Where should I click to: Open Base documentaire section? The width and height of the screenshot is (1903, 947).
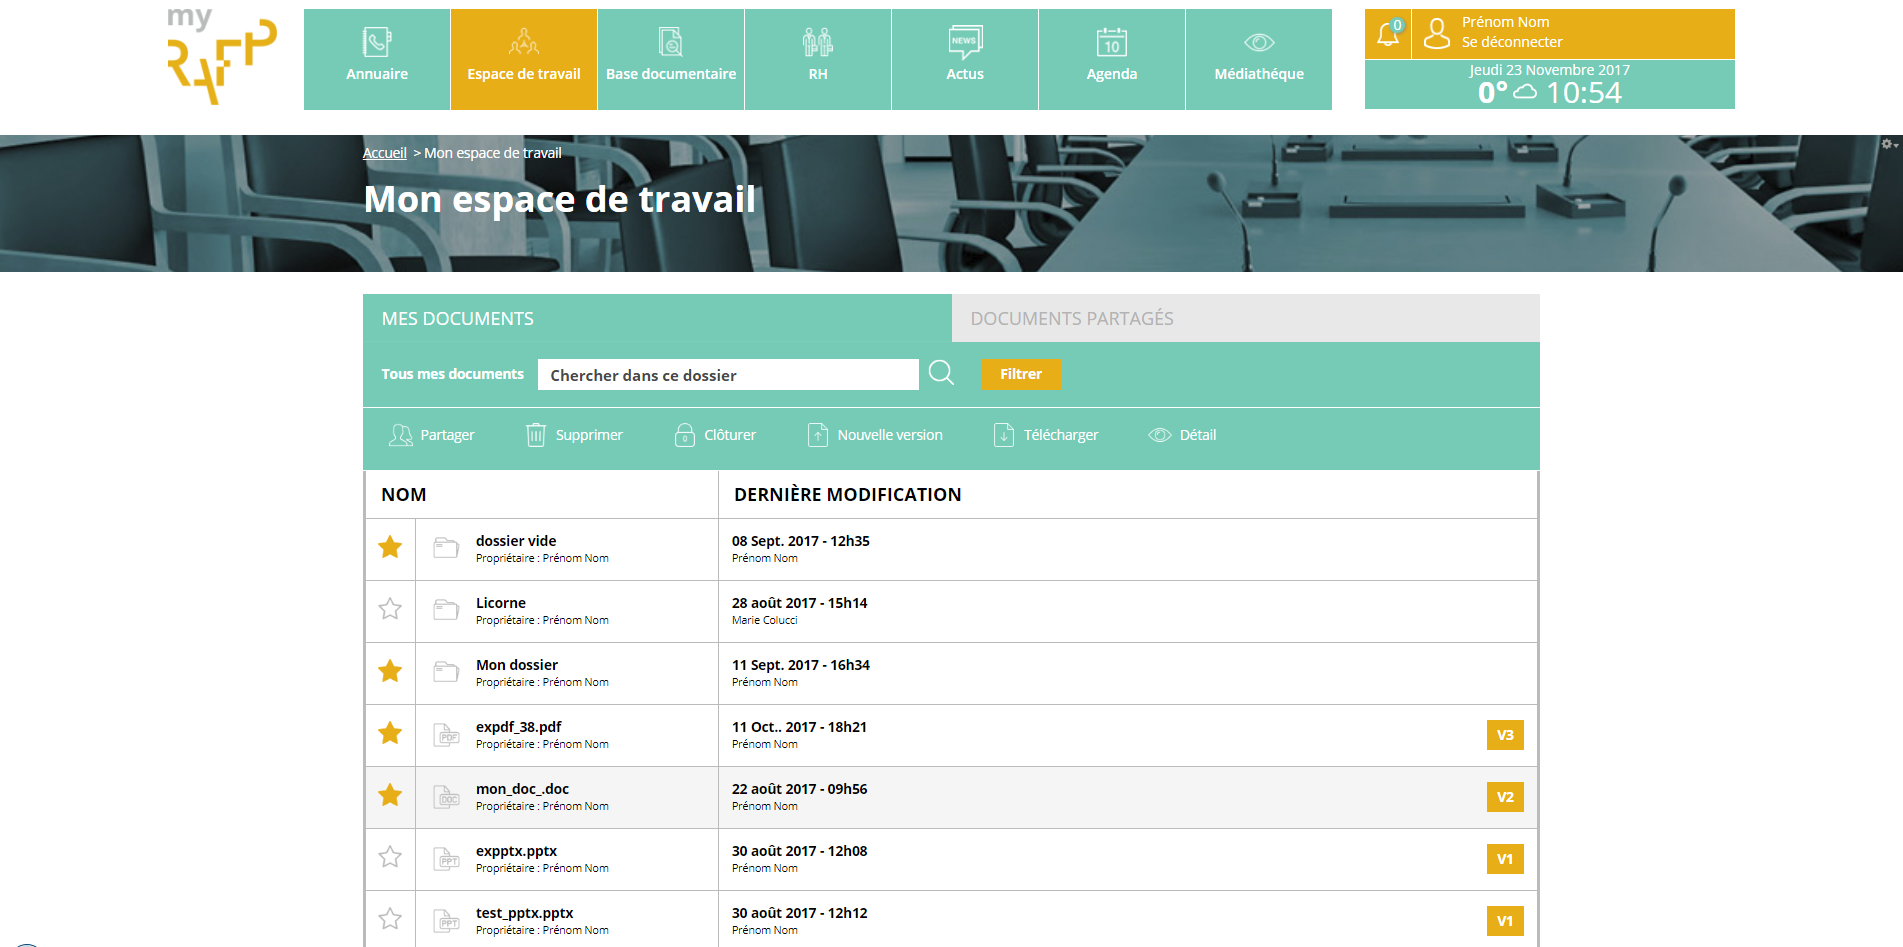coord(671,59)
